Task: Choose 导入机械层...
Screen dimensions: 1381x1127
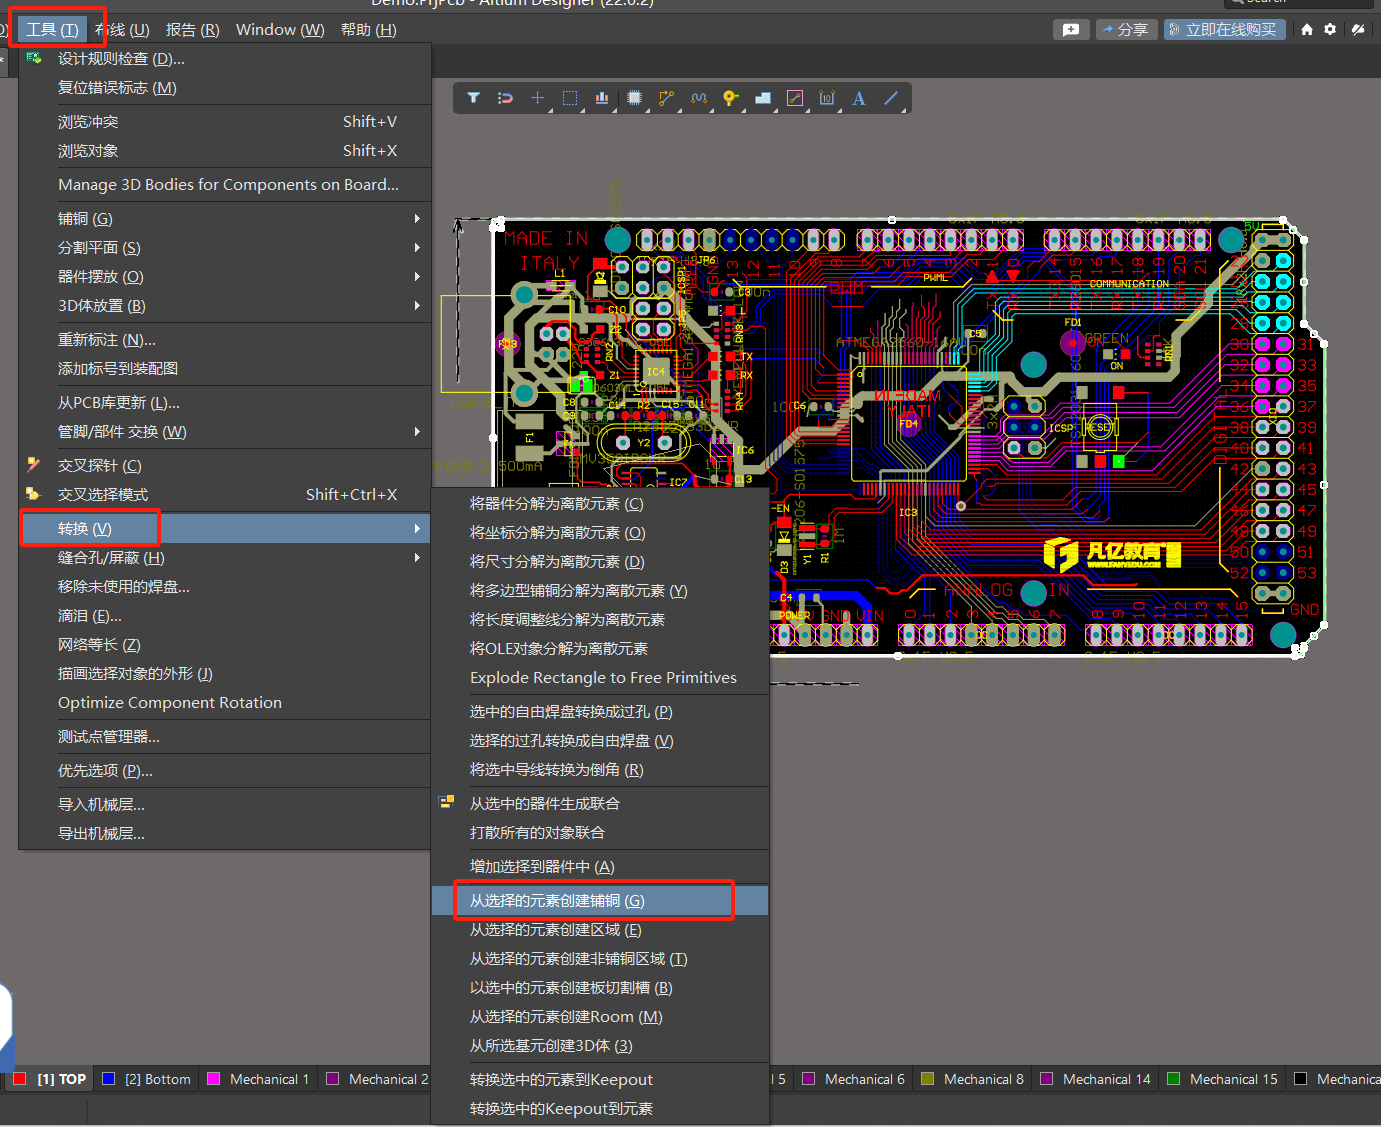Action: point(225,805)
